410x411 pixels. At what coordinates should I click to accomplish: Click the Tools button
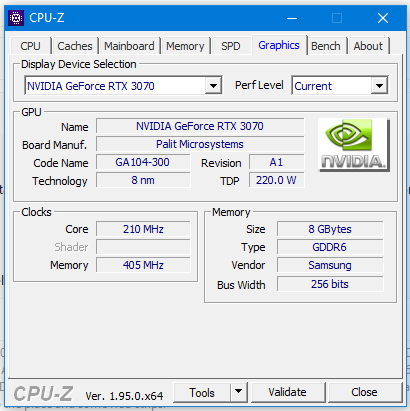(202, 392)
